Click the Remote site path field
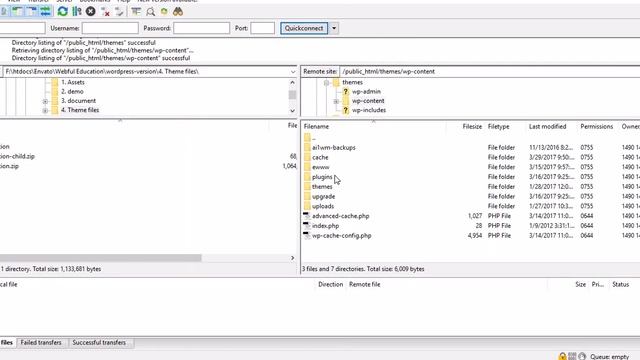Image resolution: width=640 pixels, height=360 pixels. [x=490, y=71]
